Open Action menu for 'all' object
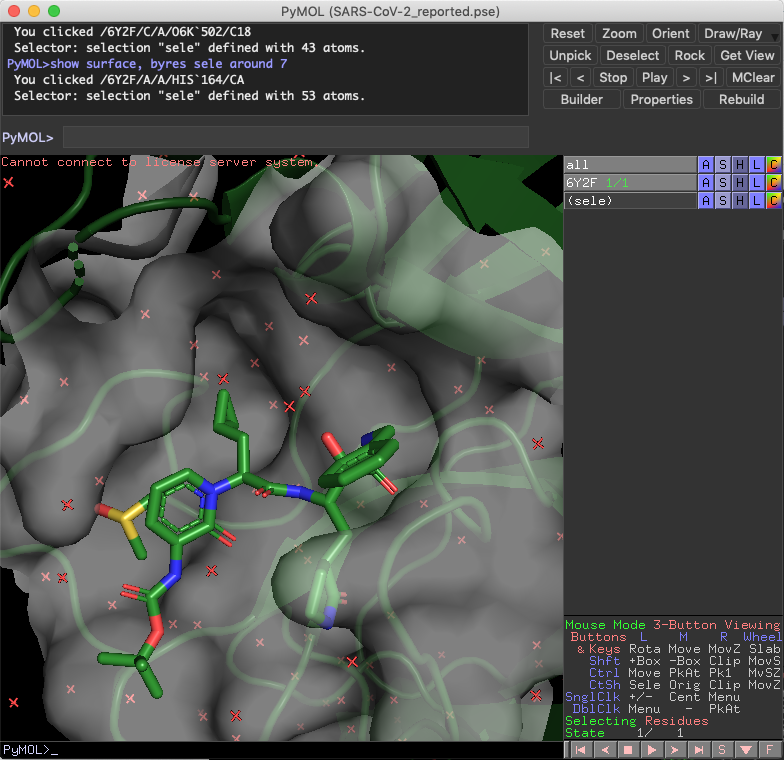784x760 pixels. coord(706,164)
